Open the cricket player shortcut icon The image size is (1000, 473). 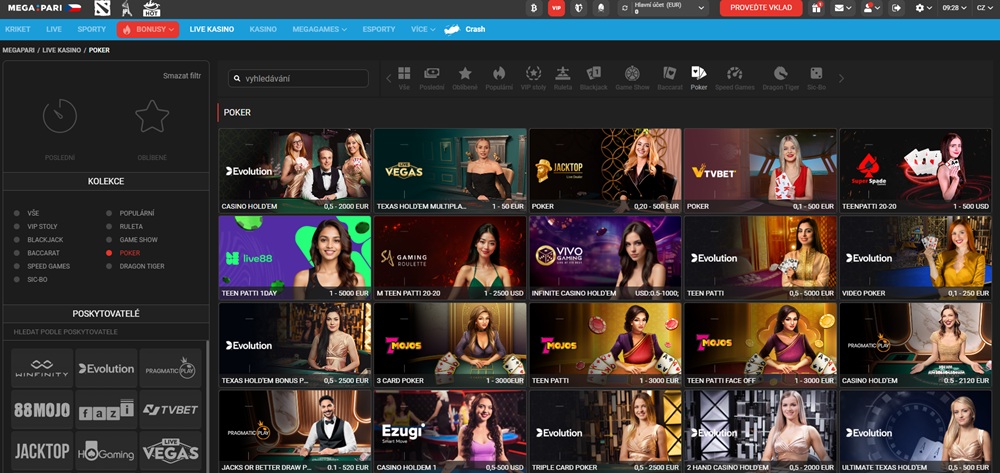126,8
